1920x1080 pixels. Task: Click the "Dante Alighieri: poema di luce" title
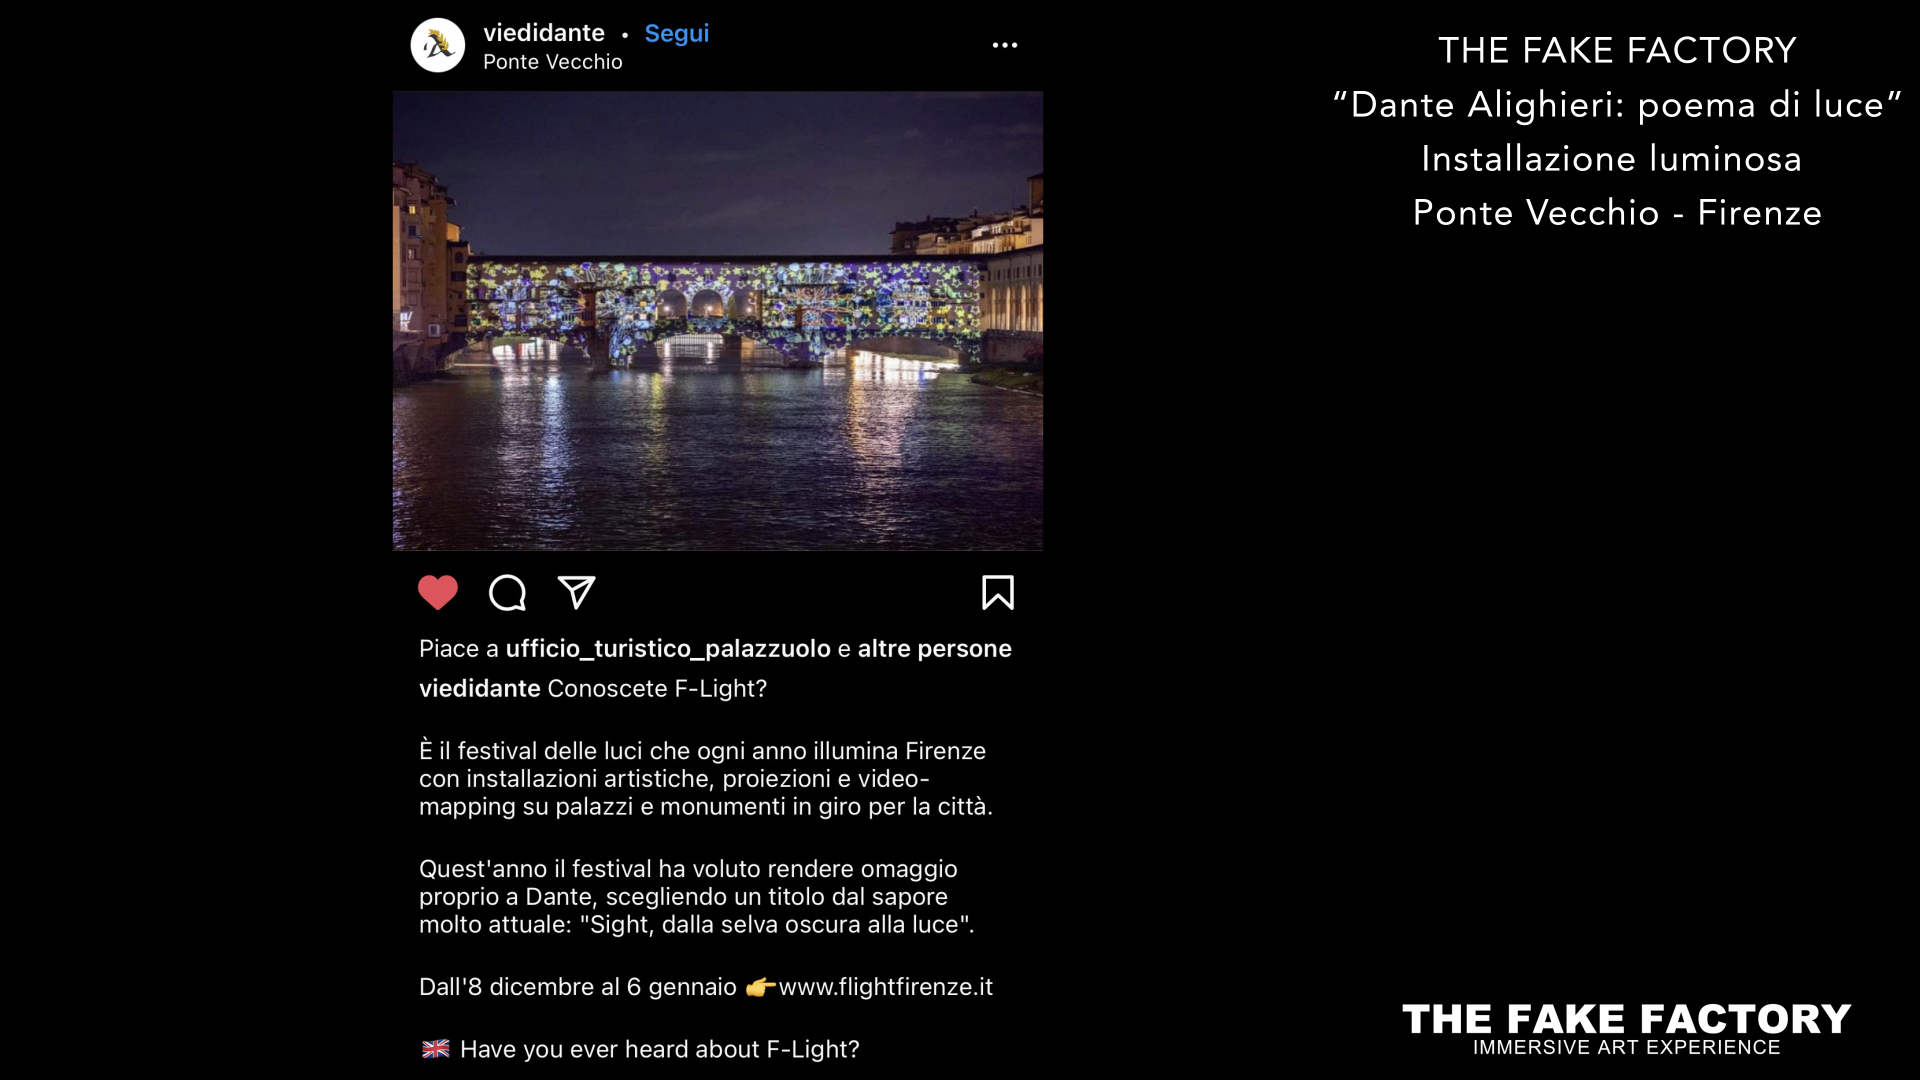pyautogui.click(x=1617, y=105)
